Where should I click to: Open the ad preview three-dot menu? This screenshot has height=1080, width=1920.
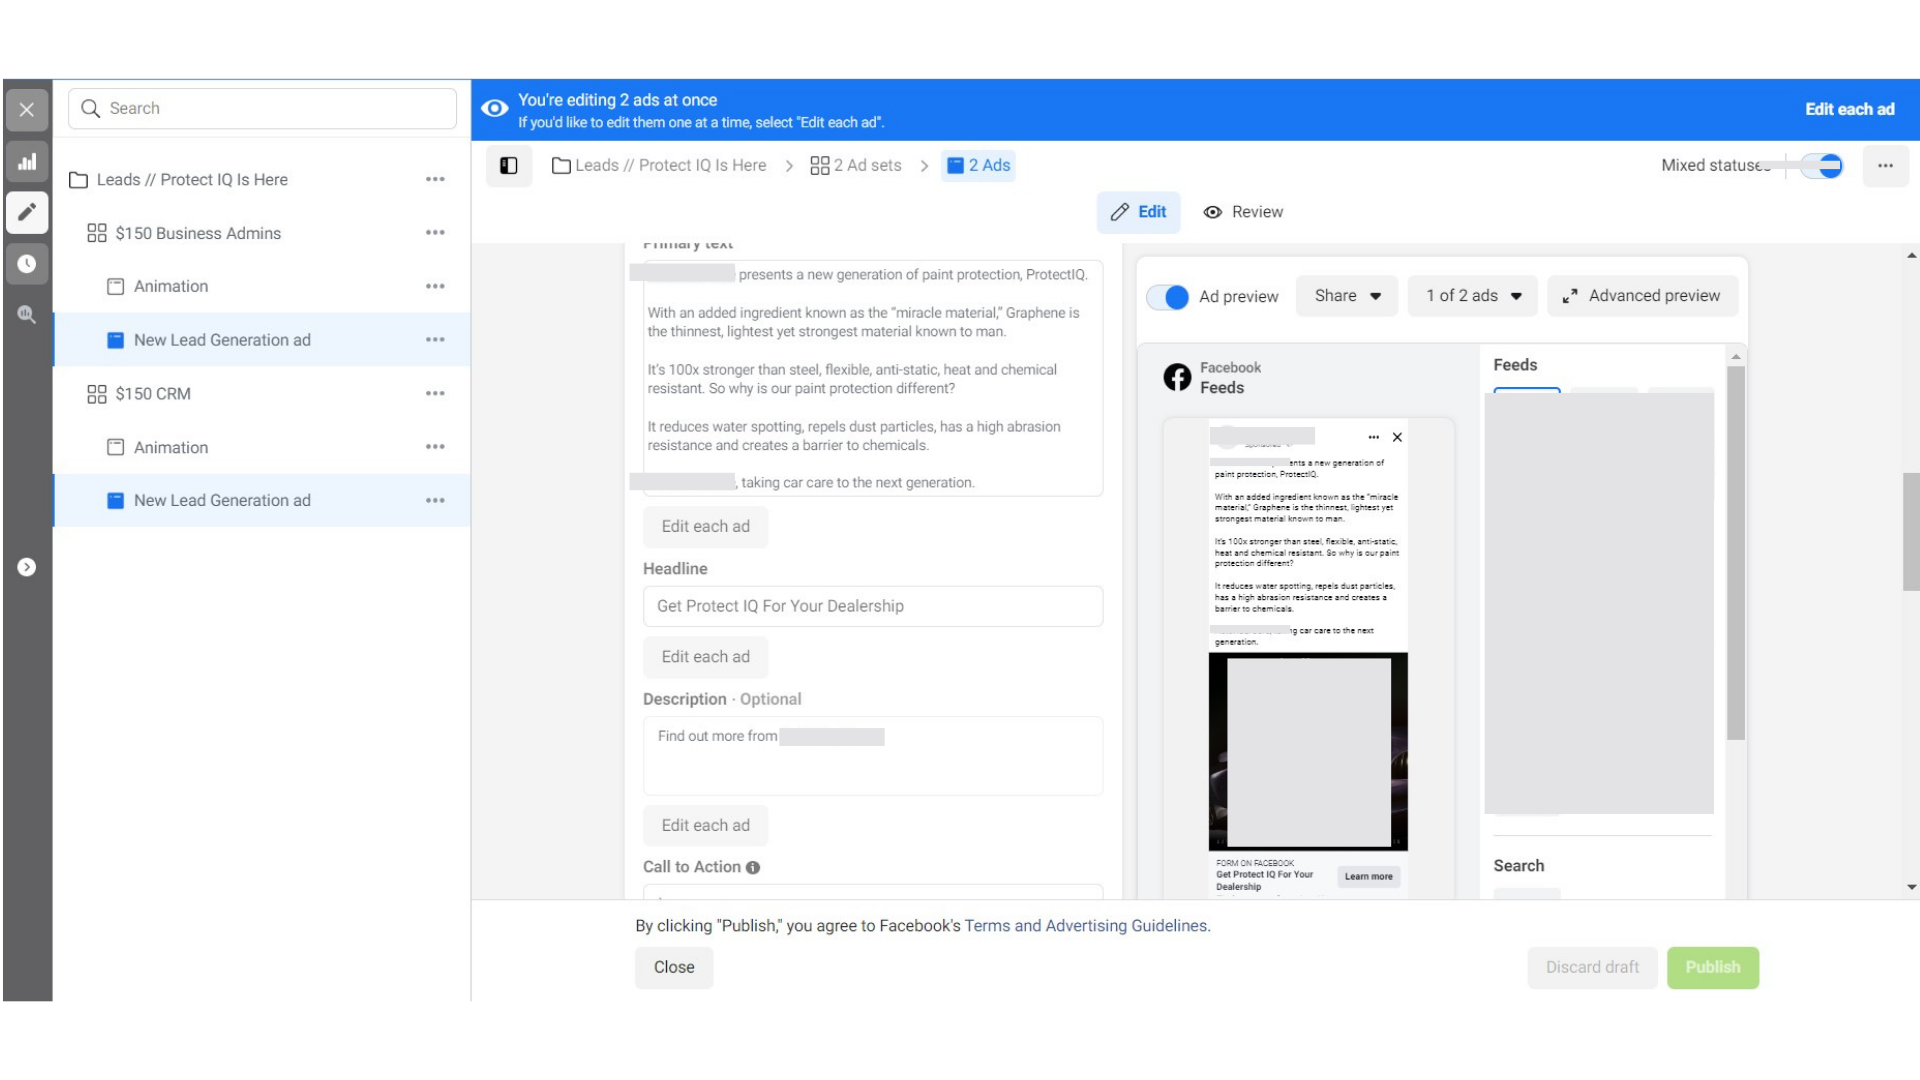[x=1373, y=437]
